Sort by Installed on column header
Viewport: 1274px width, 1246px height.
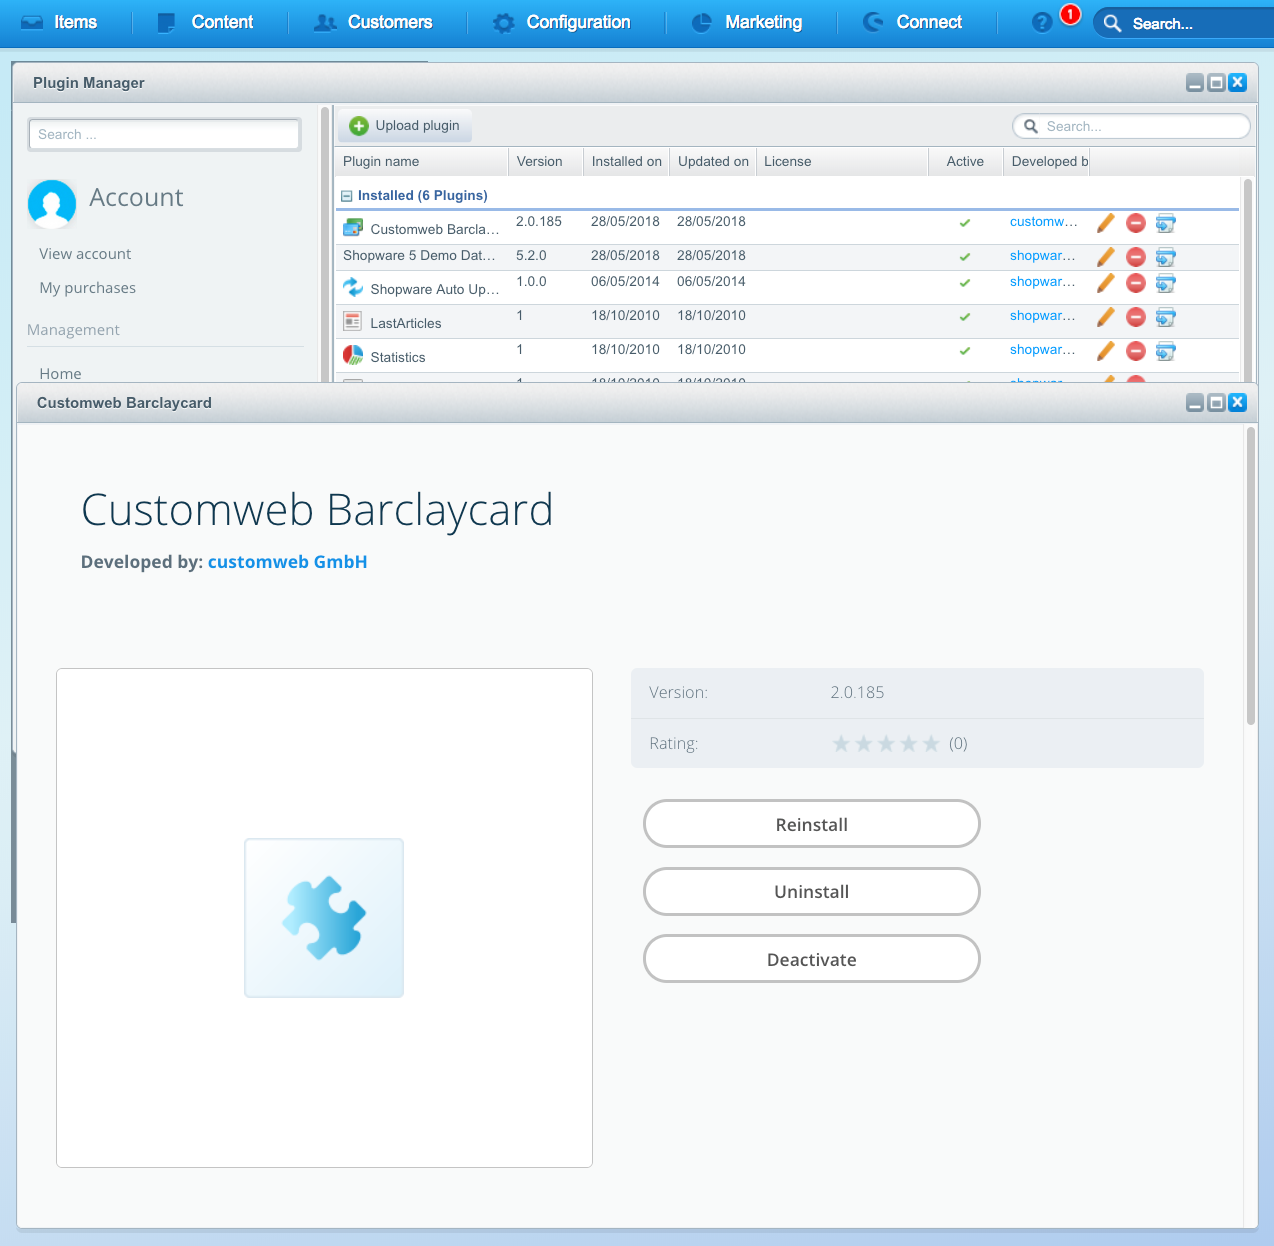click(x=626, y=161)
